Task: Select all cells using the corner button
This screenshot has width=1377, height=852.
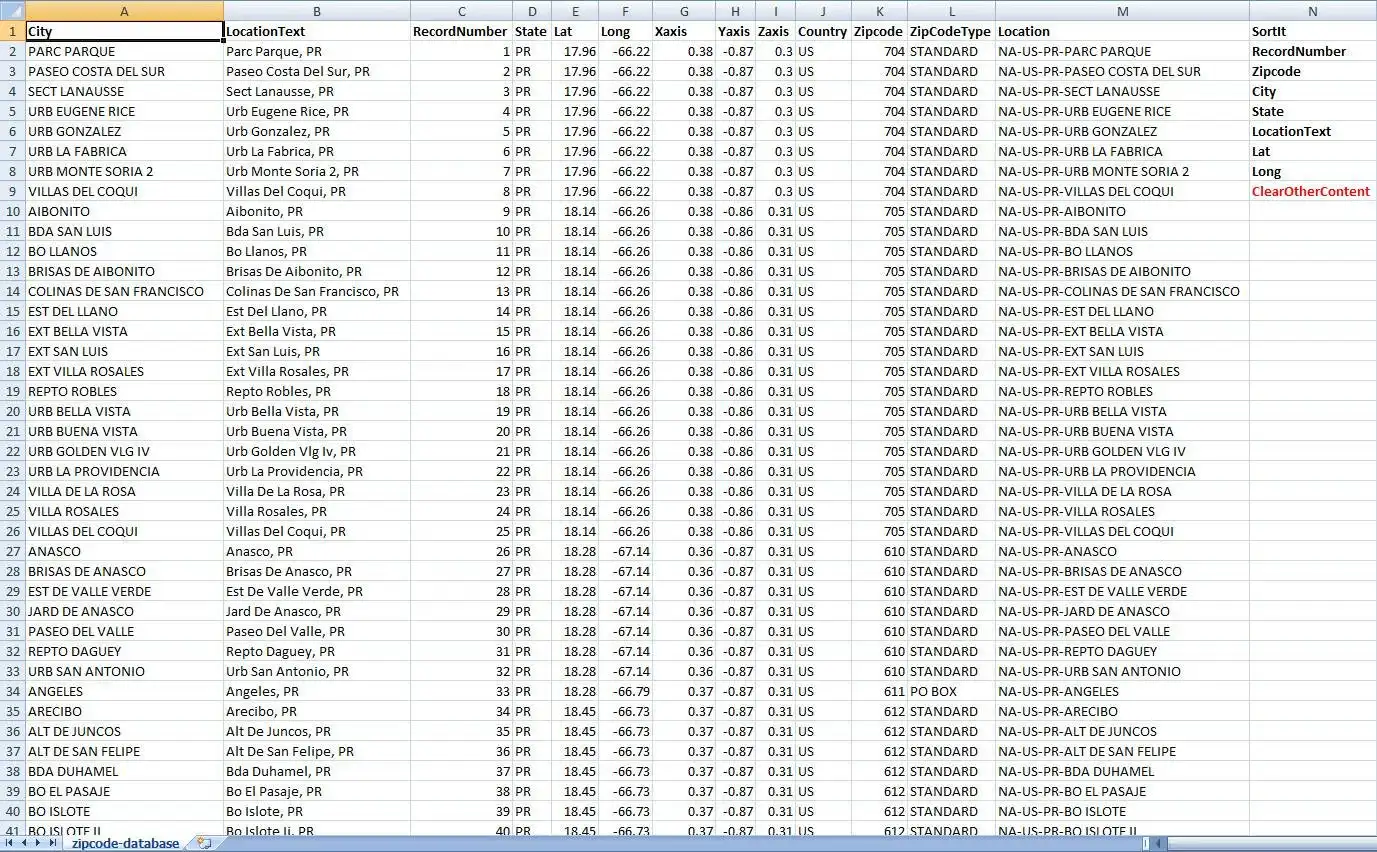Action: coord(12,11)
